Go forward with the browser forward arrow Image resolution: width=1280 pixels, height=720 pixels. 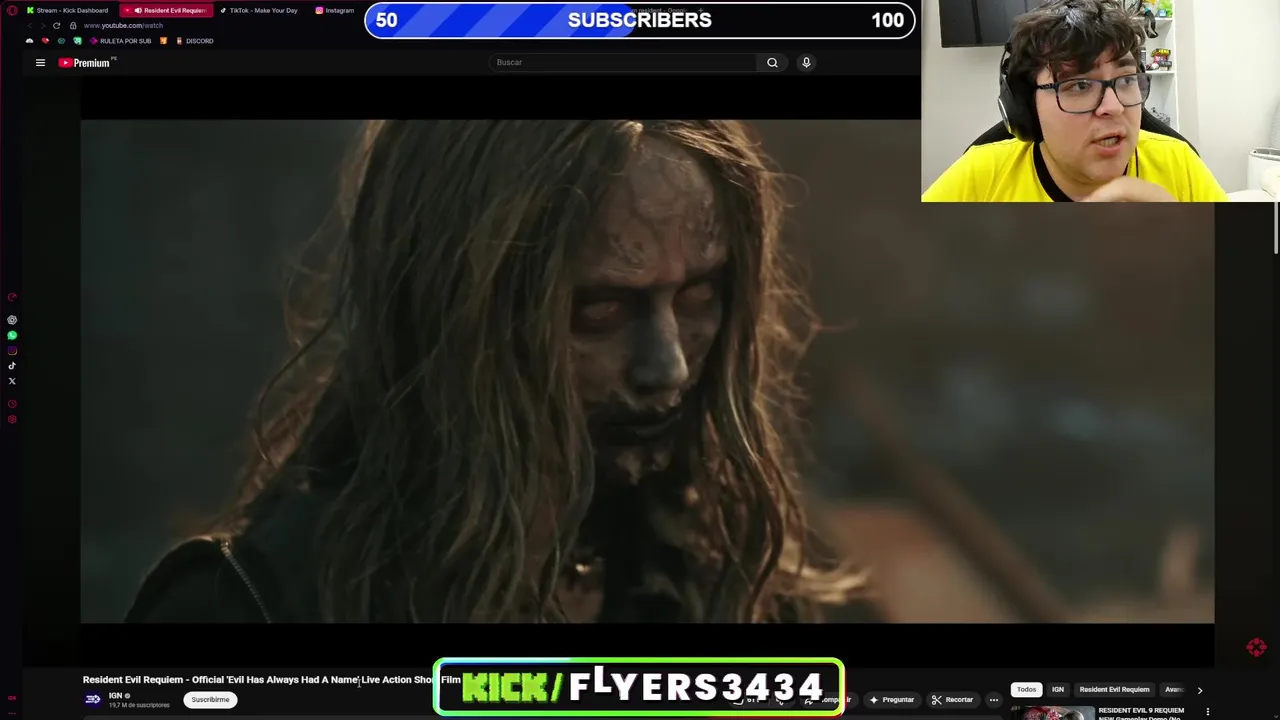(x=43, y=25)
